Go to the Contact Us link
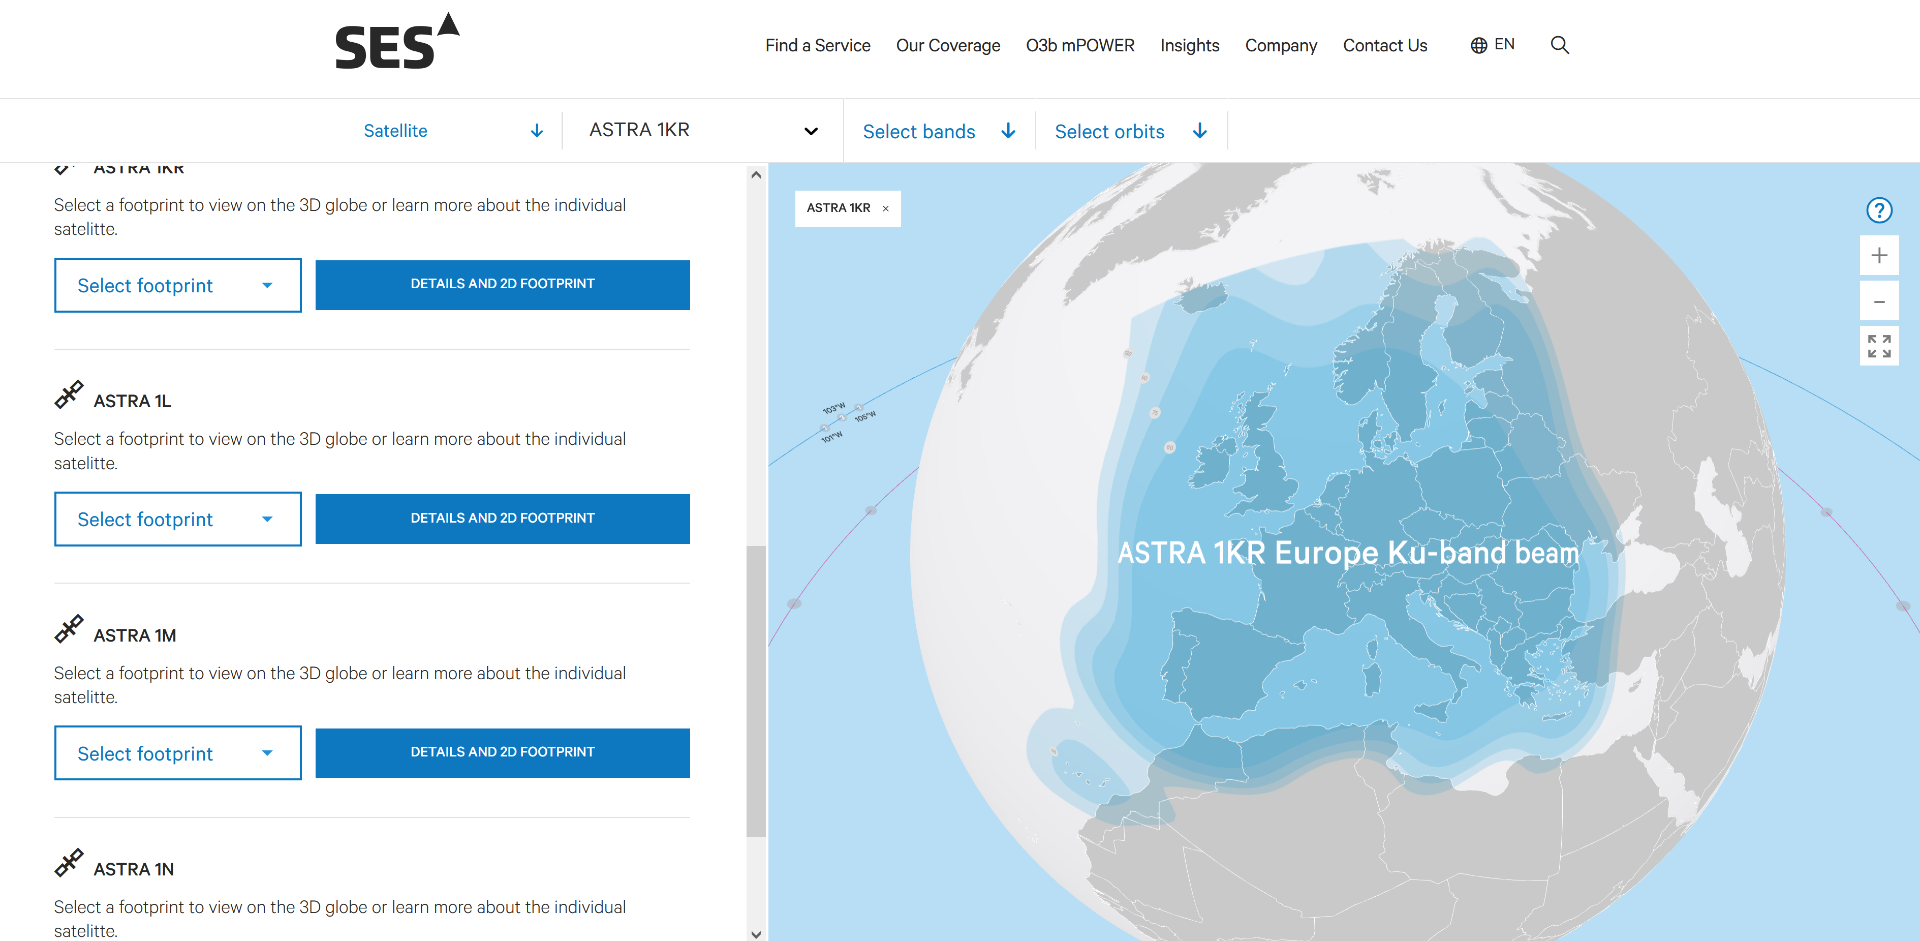Image resolution: width=1920 pixels, height=941 pixels. (x=1384, y=45)
